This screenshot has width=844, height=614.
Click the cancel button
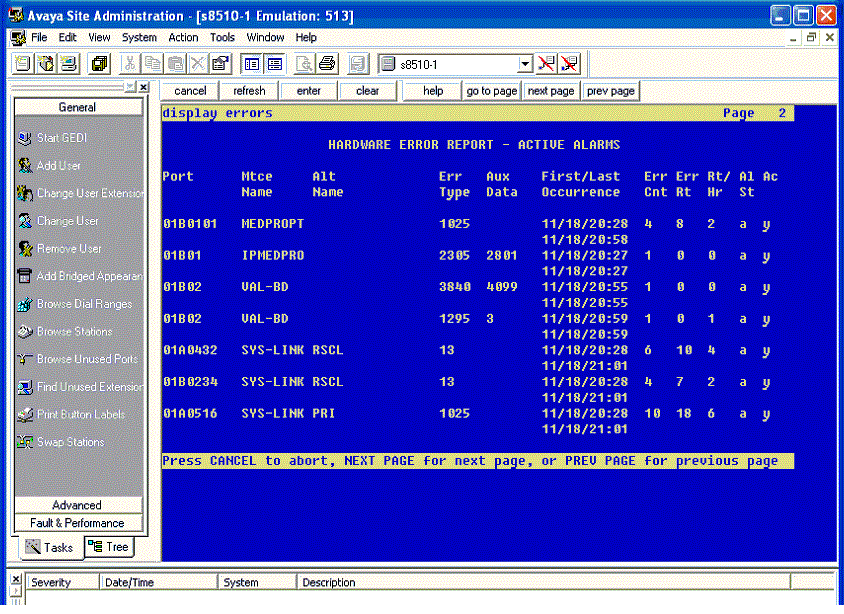coord(190,91)
